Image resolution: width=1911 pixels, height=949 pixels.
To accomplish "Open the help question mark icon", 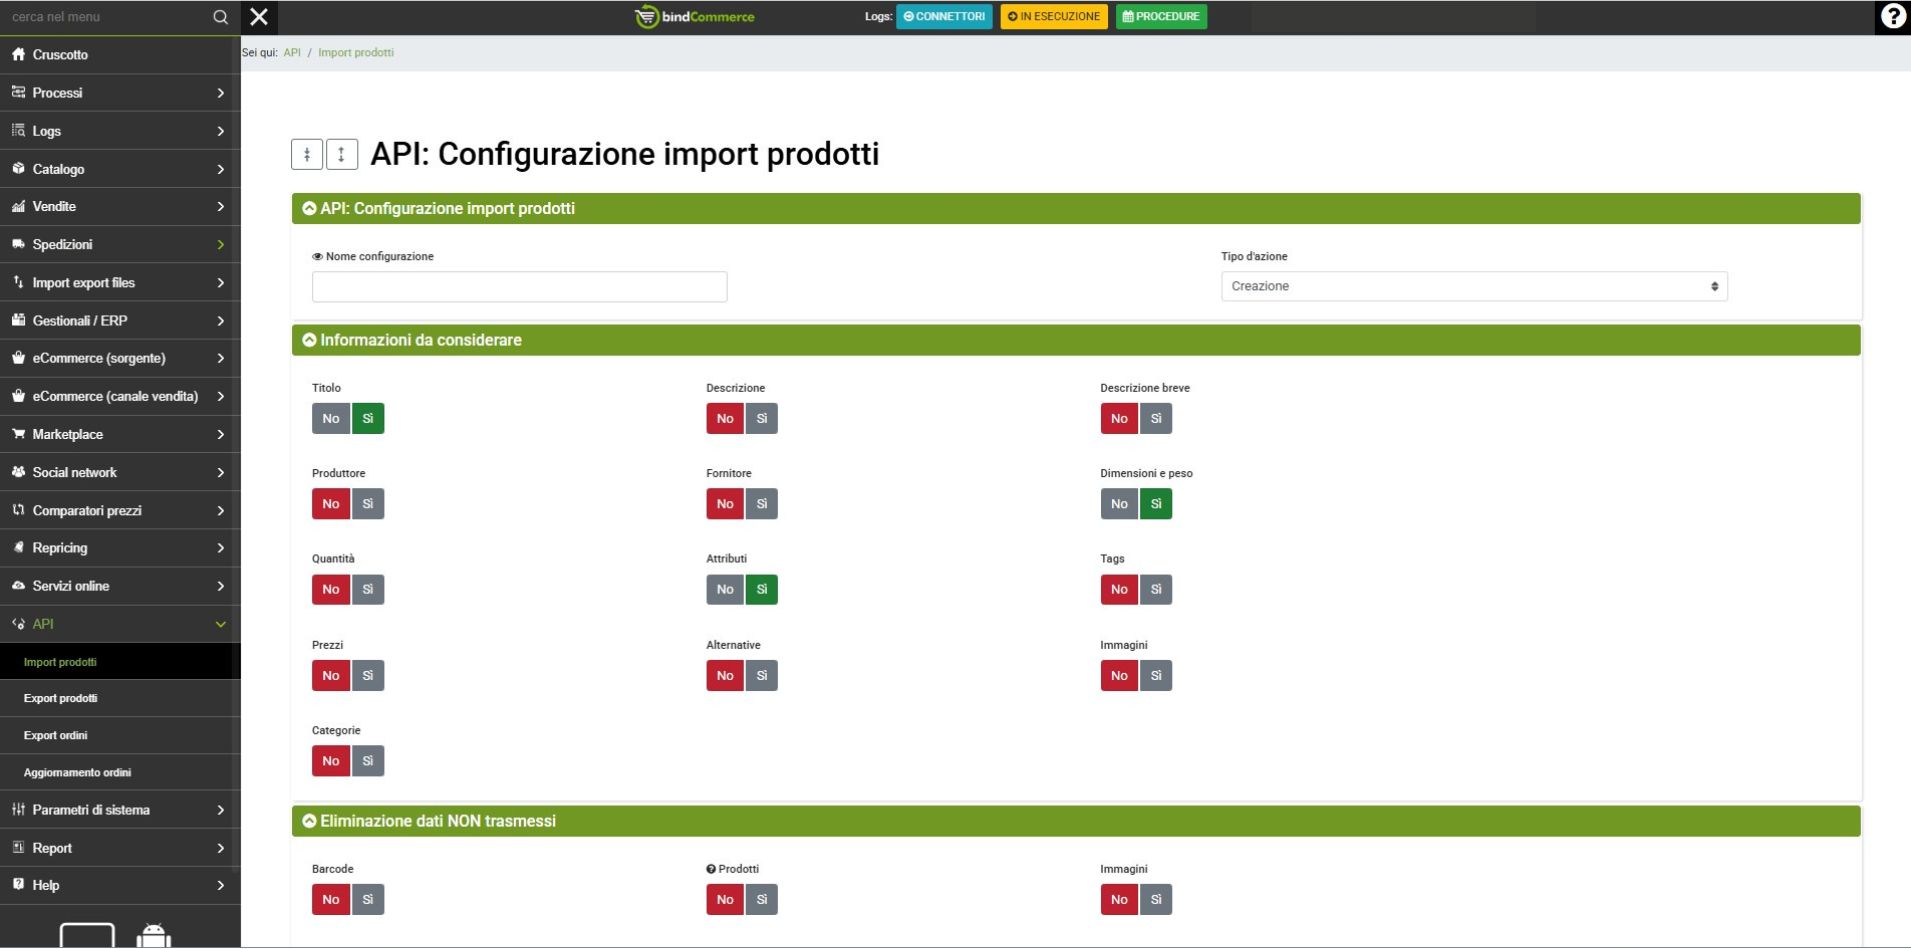I will click(1892, 17).
